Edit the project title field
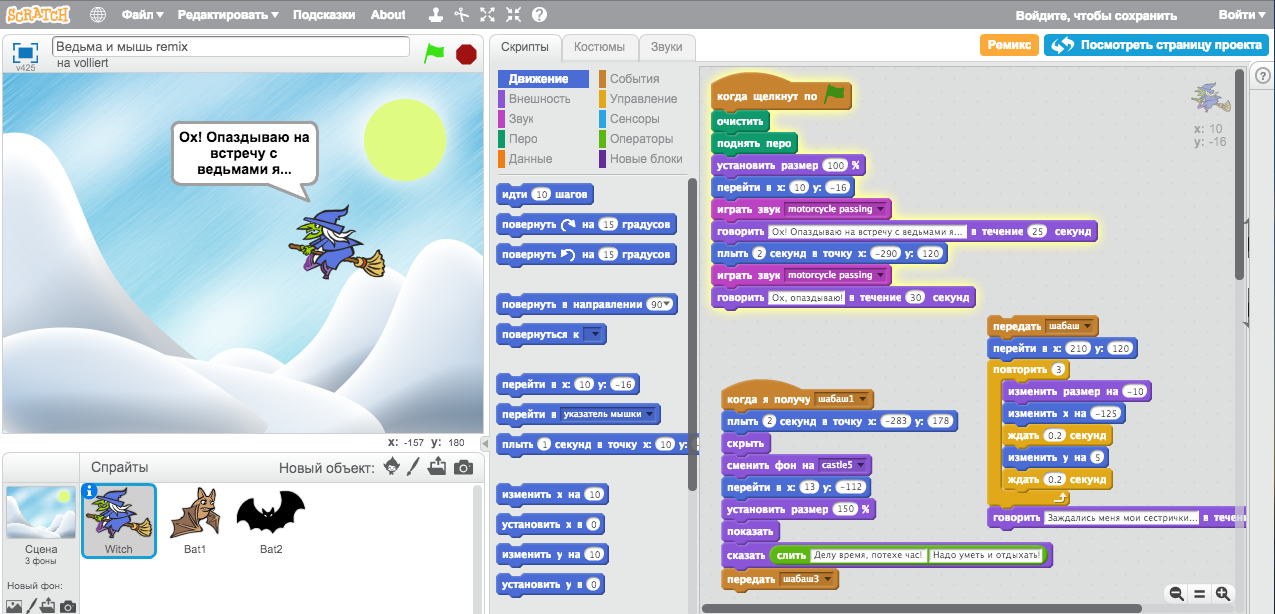This screenshot has width=1275, height=614. pyautogui.click(x=230, y=47)
